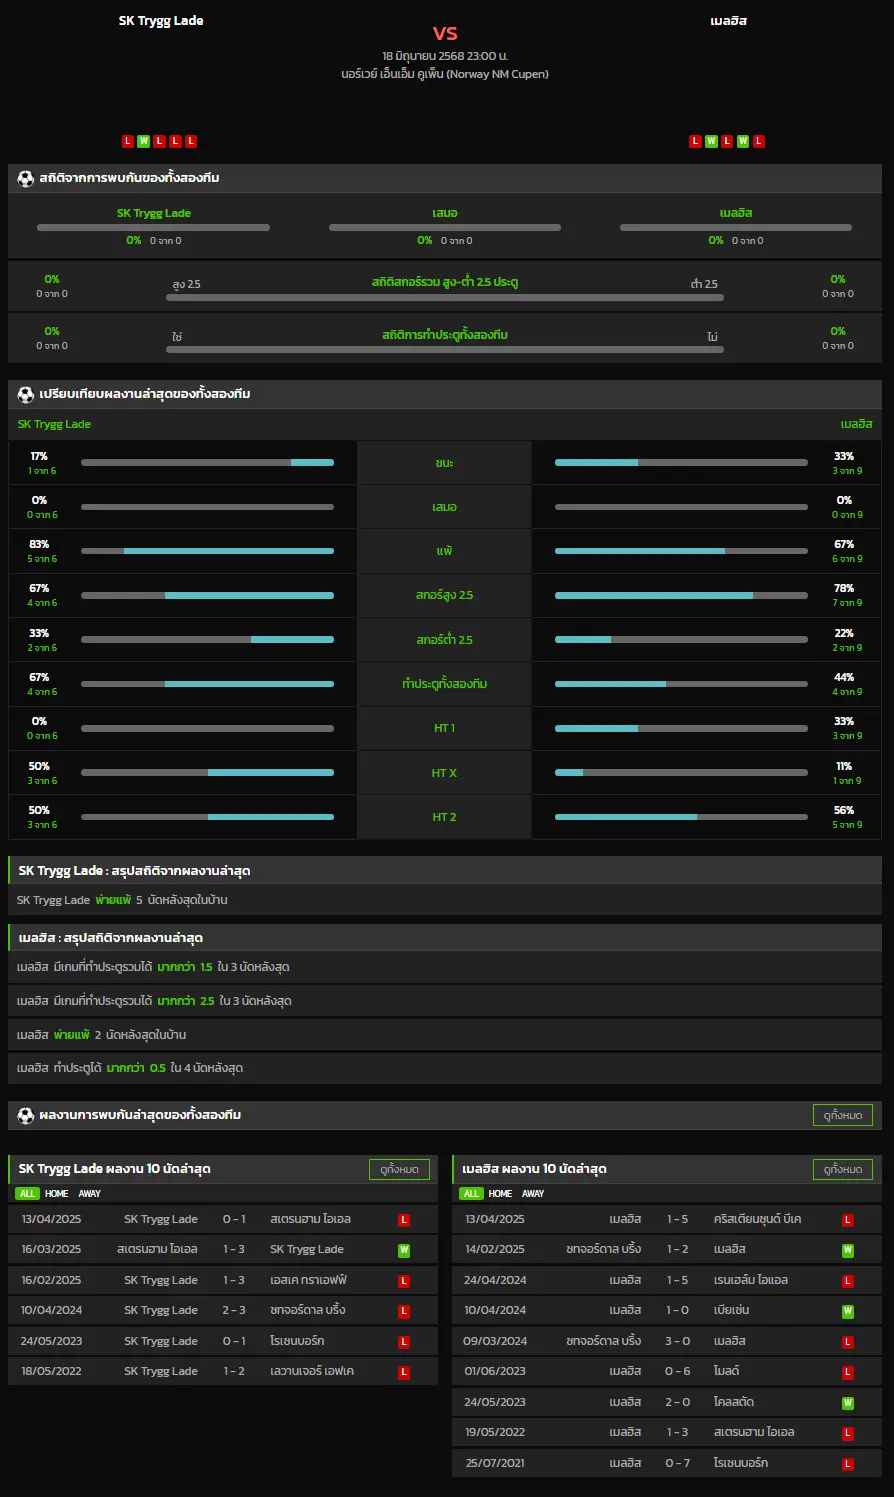Click soccer ball icon beside ผลงานการพบกันล่าสุดของทั้งสองทีม
Image resolution: width=894 pixels, height=1497 pixels.
point(26,1116)
